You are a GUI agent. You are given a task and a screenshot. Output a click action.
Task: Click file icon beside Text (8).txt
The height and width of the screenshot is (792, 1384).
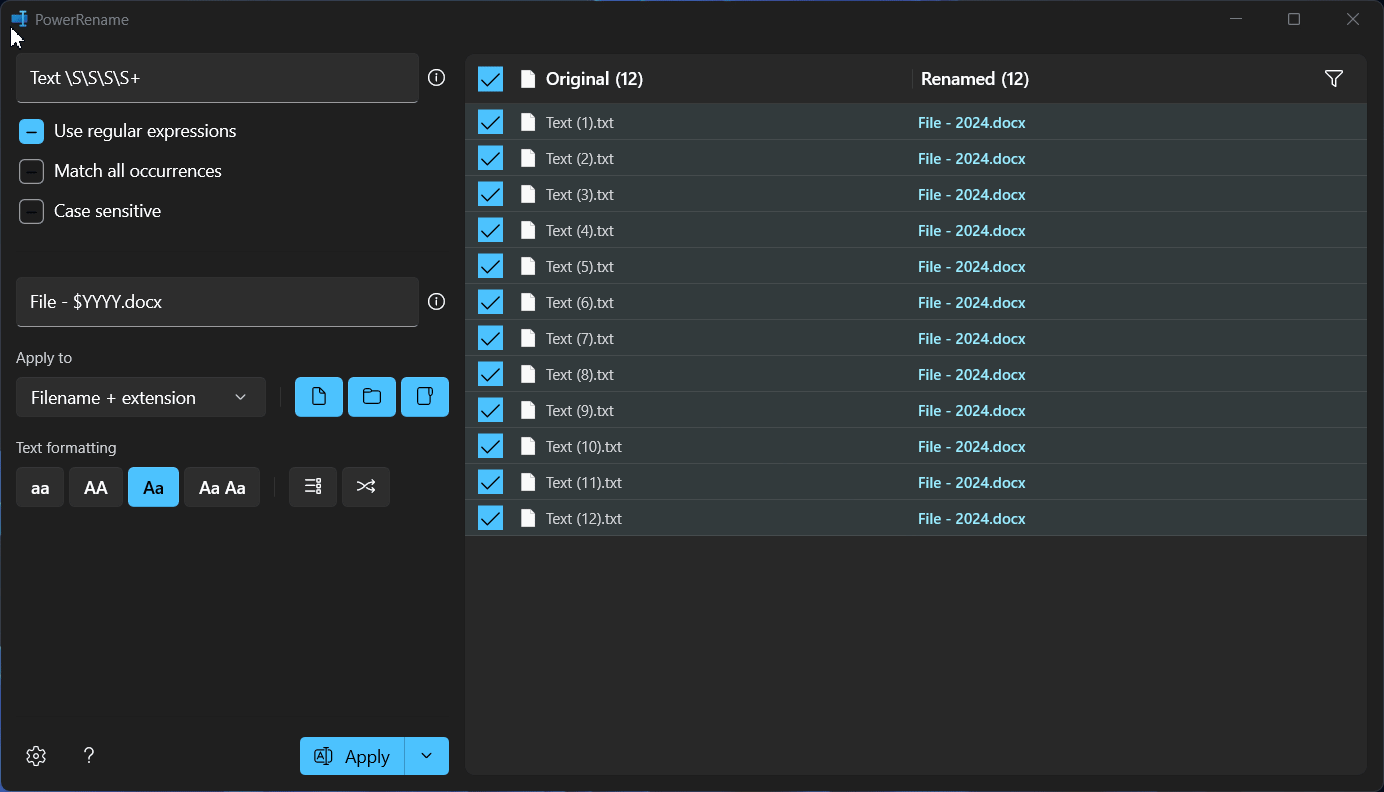click(528, 374)
